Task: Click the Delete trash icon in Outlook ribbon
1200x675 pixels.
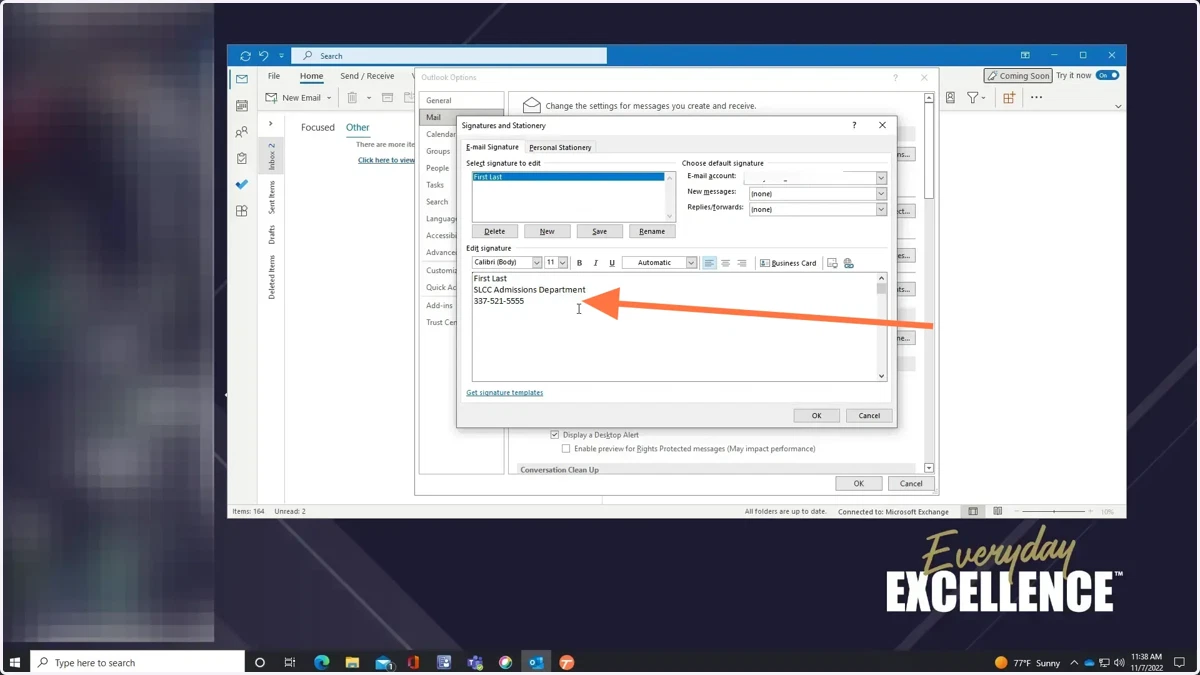Action: pyautogui.click(x=352, y=98)
